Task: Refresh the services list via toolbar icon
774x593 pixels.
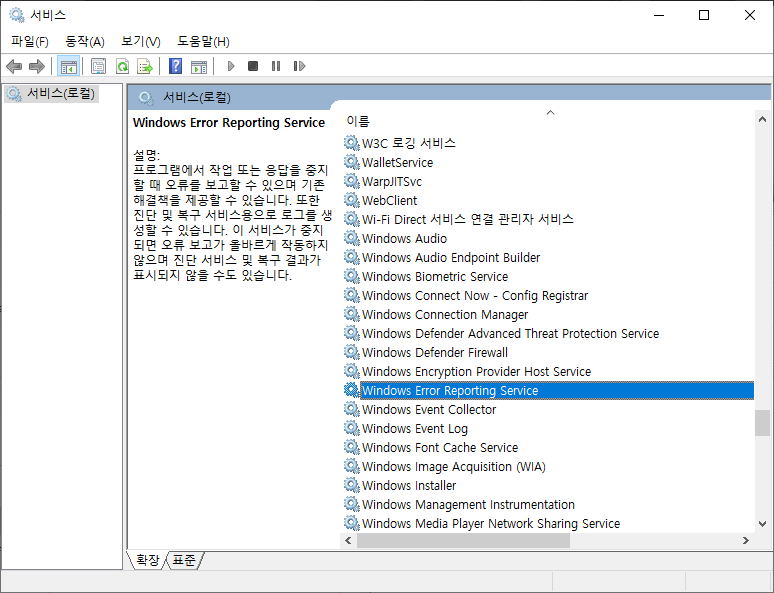Action: pyautogui.click(x=122, y=66)
